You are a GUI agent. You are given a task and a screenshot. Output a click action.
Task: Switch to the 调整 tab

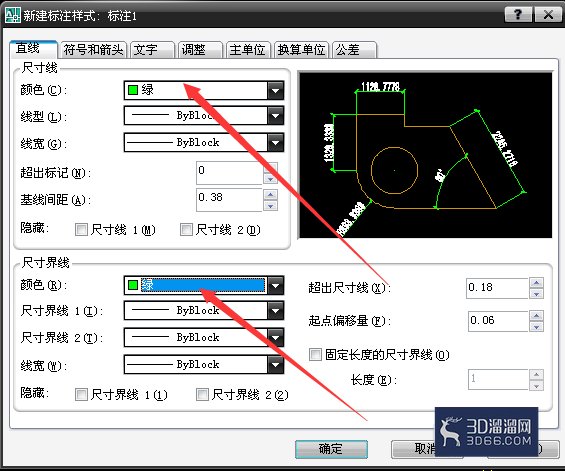pyautogui.click(x=200, y=50)
